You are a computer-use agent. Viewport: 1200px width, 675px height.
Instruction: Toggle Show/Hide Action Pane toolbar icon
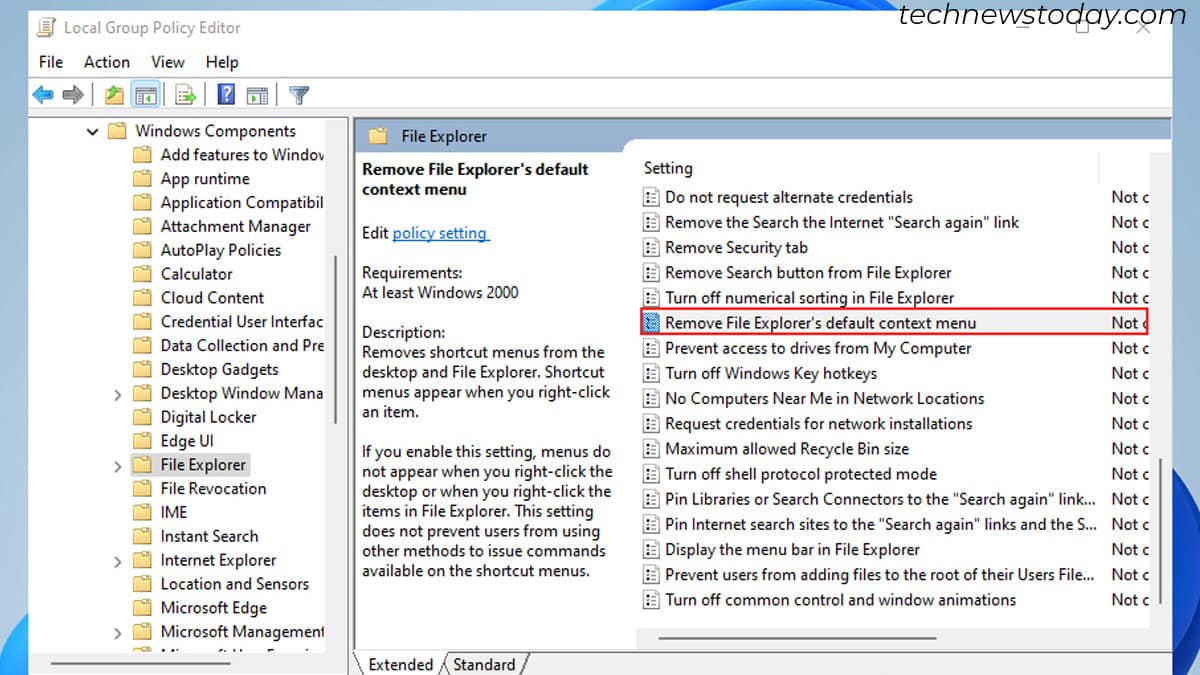(x=257, y=95)
